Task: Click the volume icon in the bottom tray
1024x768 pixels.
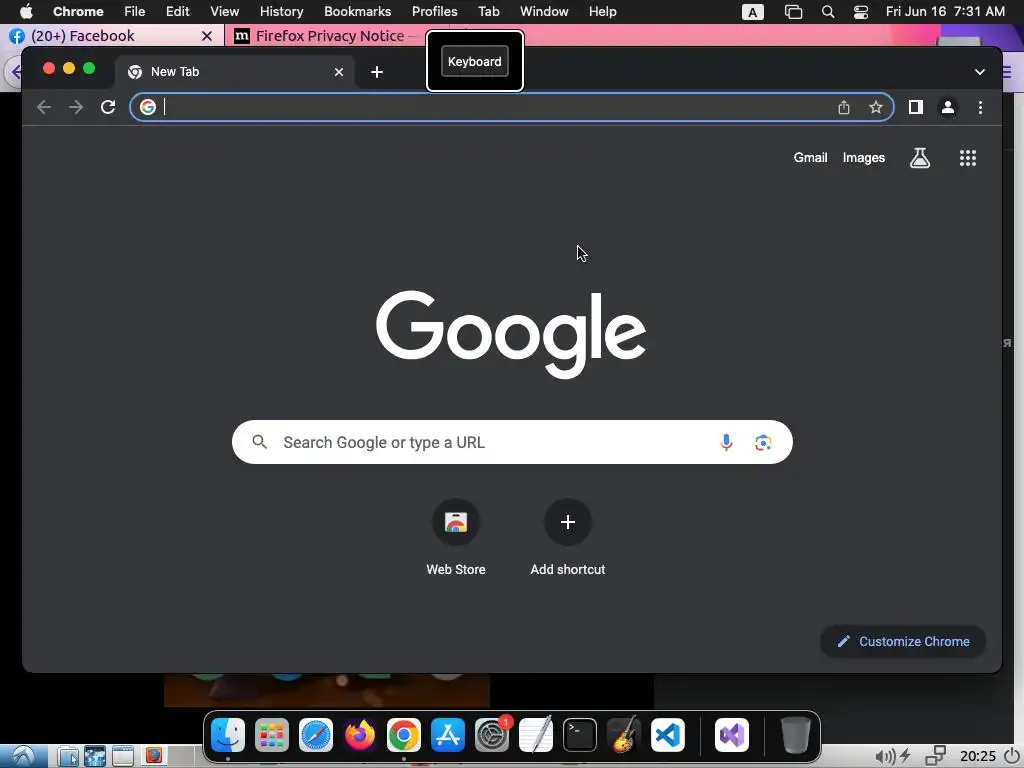Action: tap(885, 756)
